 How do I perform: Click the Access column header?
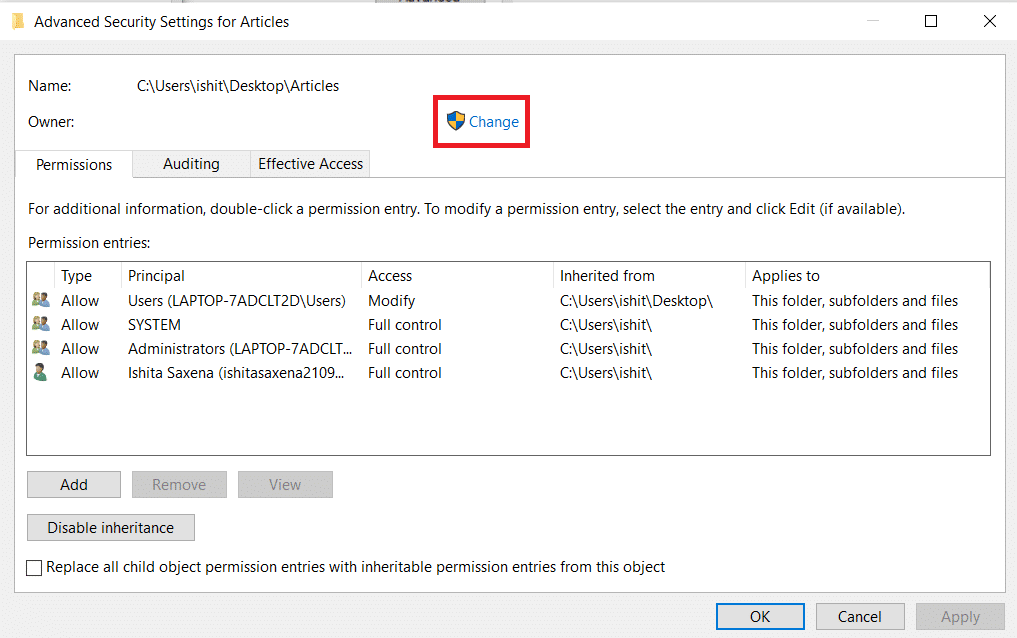[x=390, y=275]
